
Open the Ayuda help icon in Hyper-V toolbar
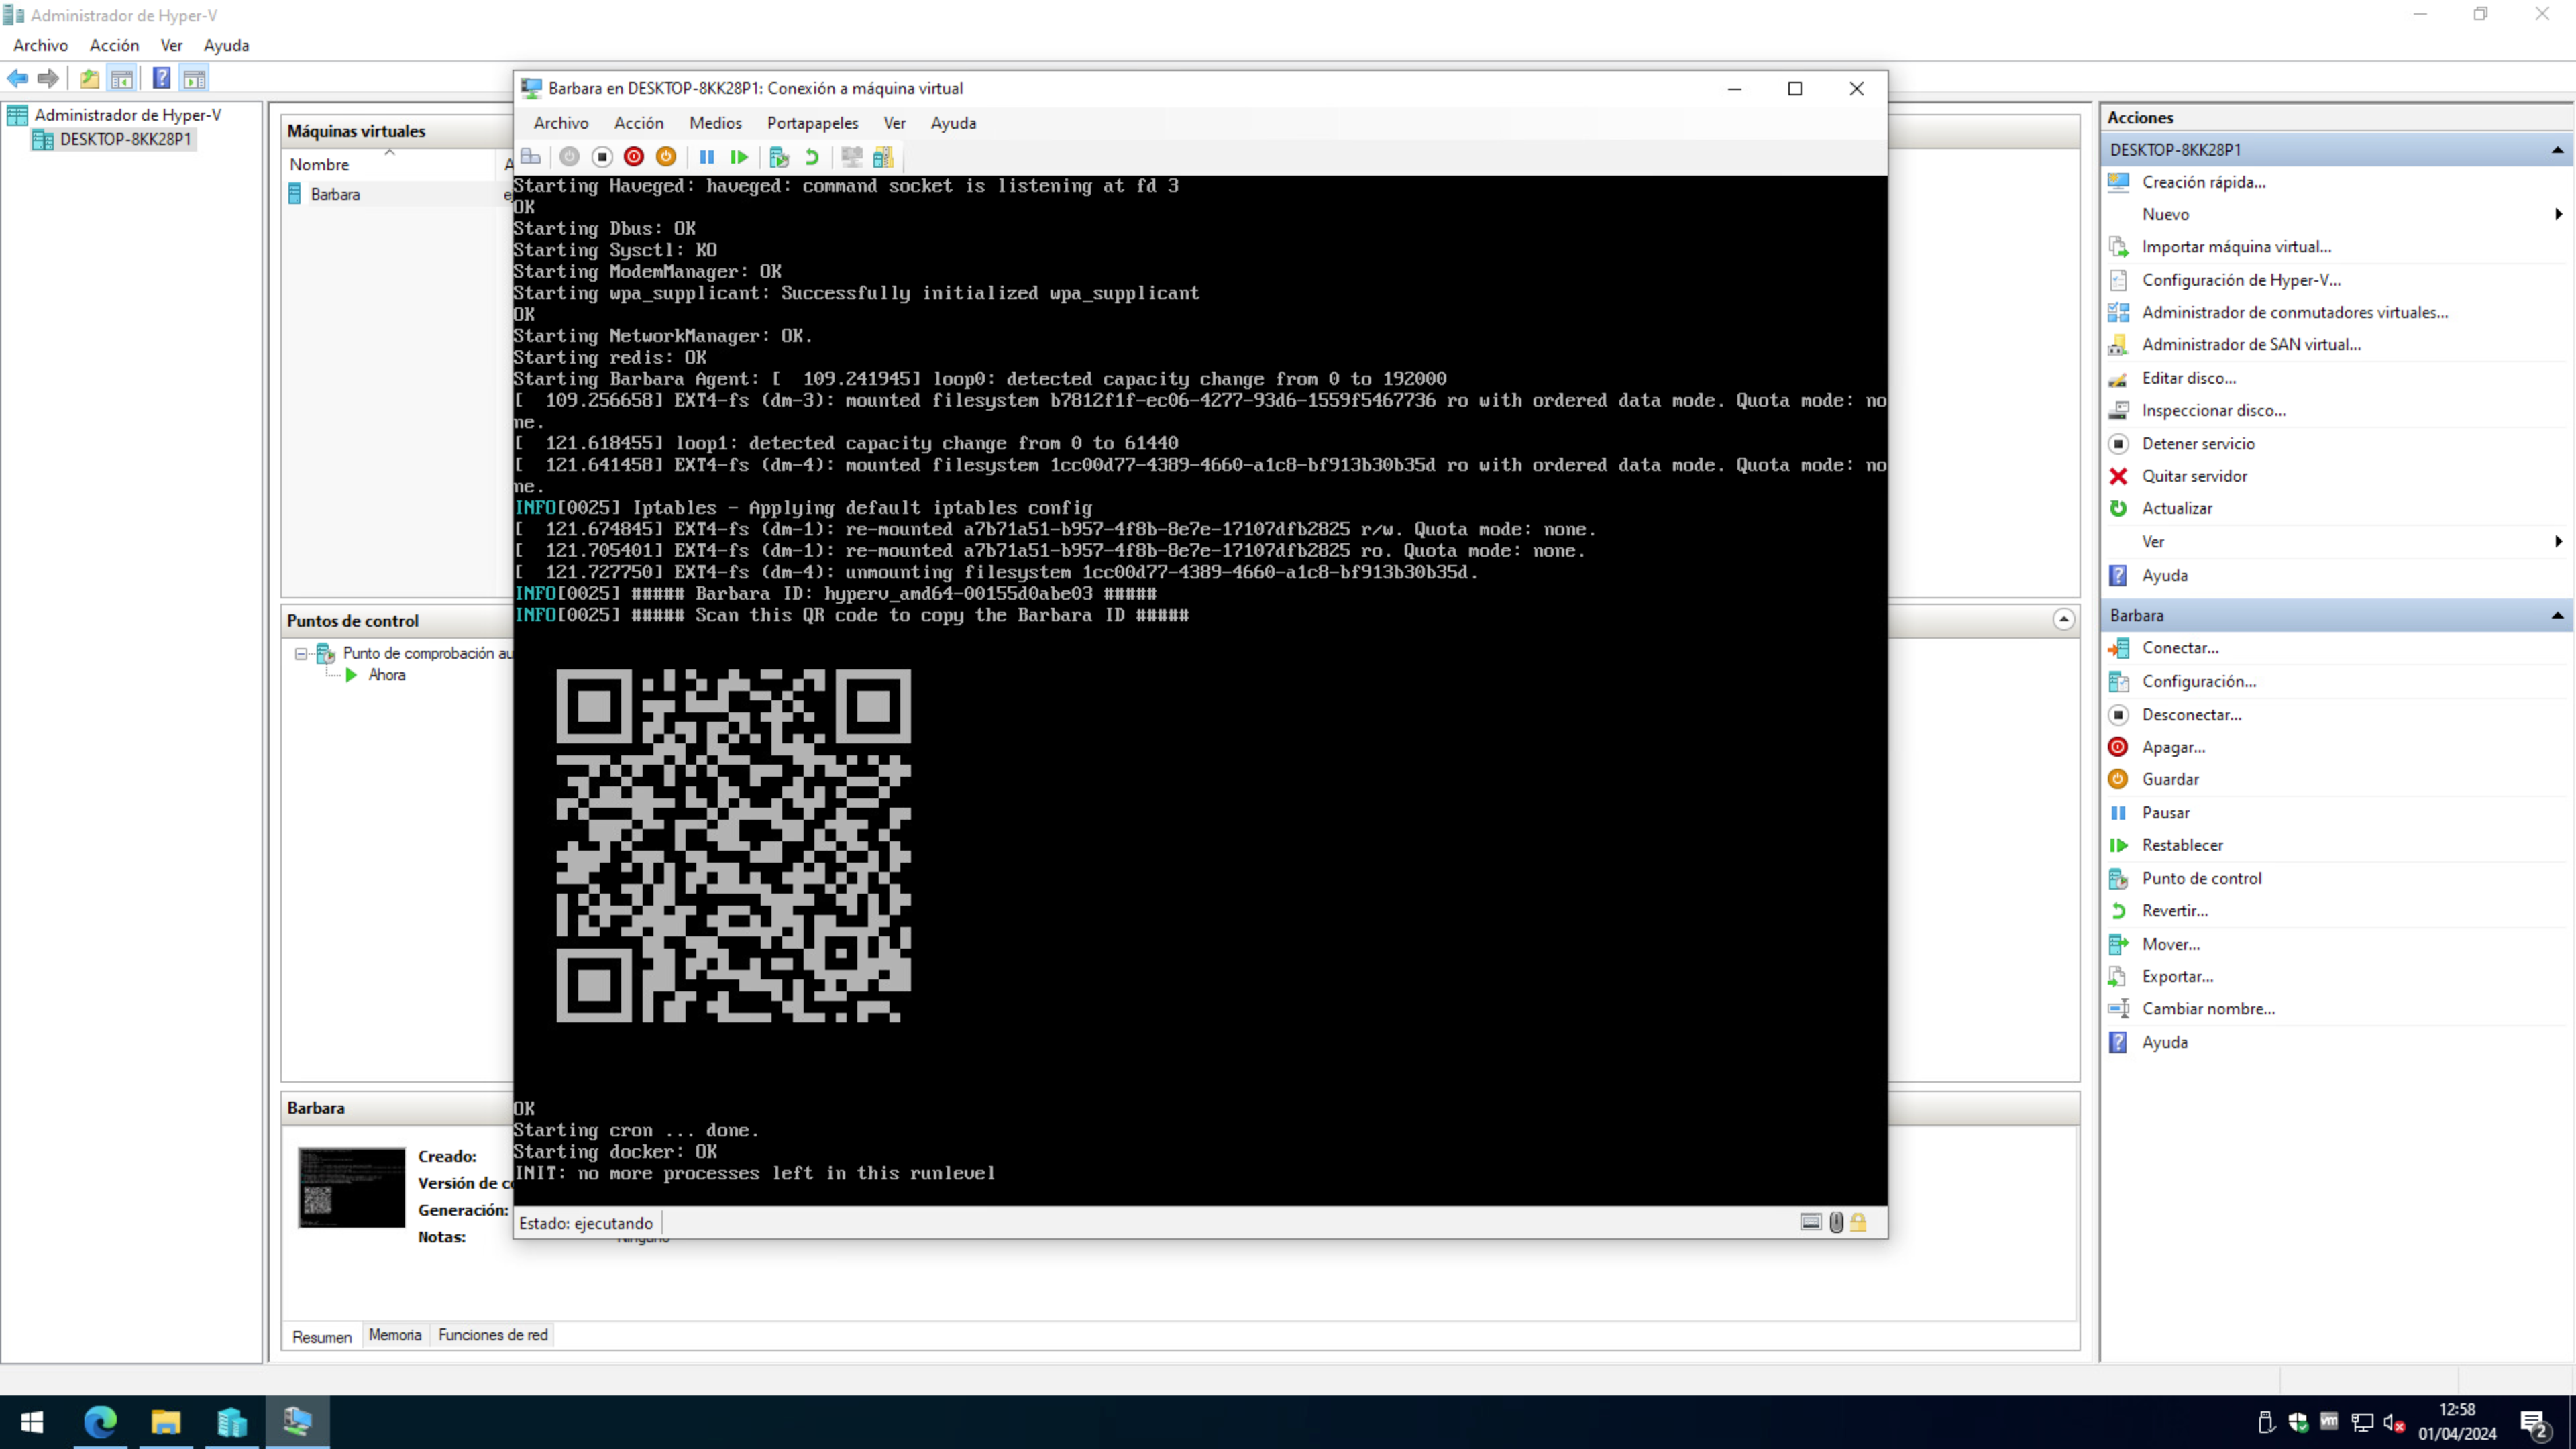pos(161,78)
